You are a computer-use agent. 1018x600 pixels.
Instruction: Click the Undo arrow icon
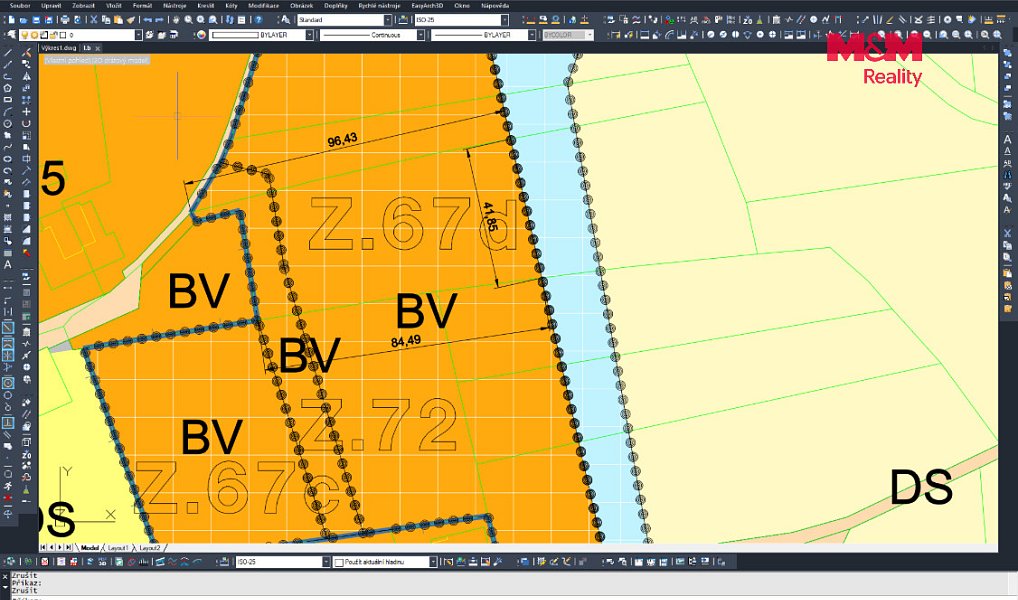147,20
